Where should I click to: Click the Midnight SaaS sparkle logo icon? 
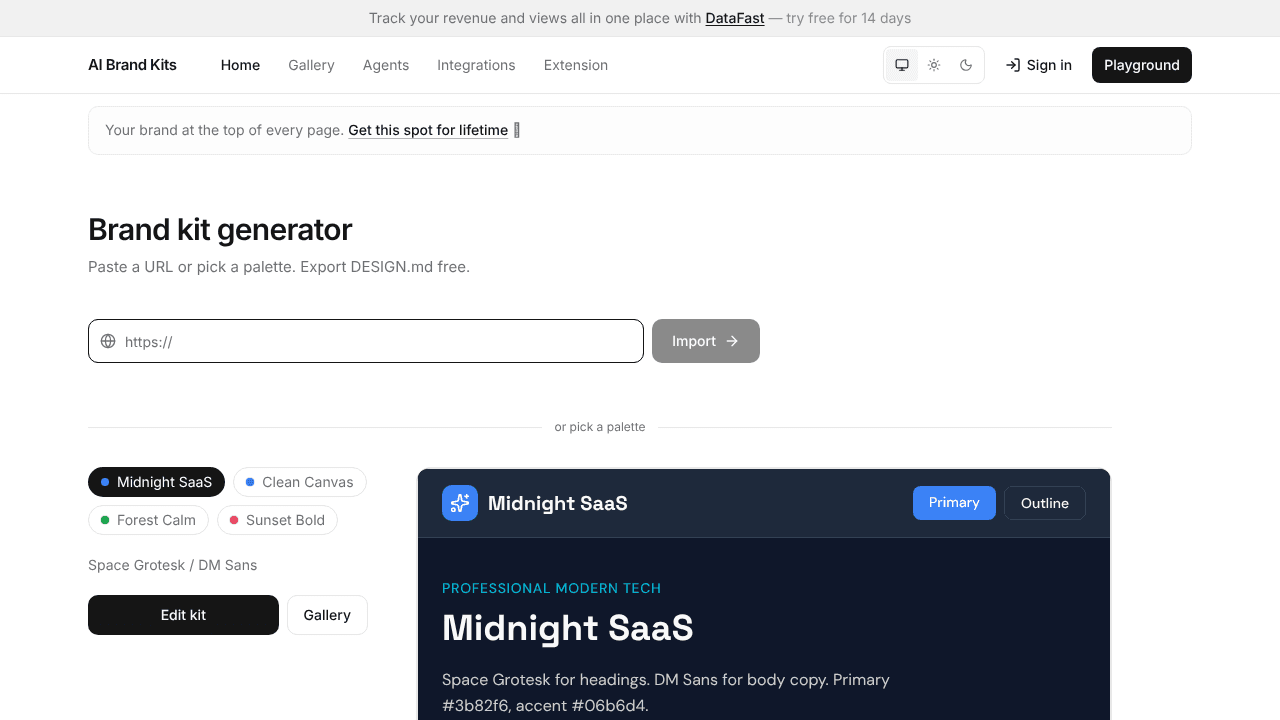tap(460, 503)
